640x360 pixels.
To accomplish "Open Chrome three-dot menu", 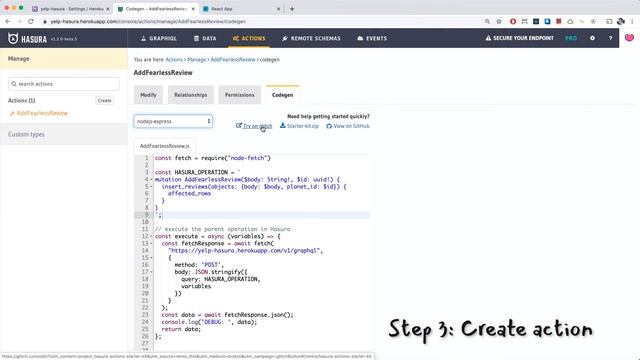I will (632, 21).
